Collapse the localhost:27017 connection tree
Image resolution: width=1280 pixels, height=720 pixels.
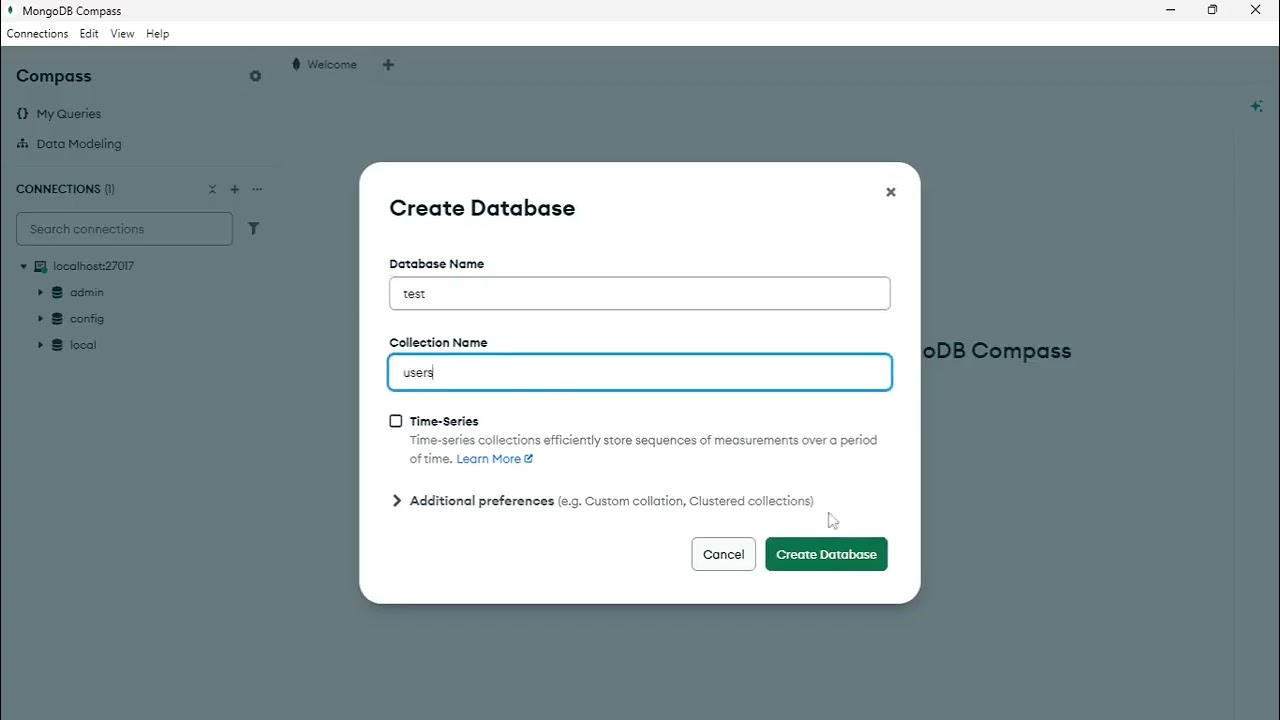tap(24, 267)
